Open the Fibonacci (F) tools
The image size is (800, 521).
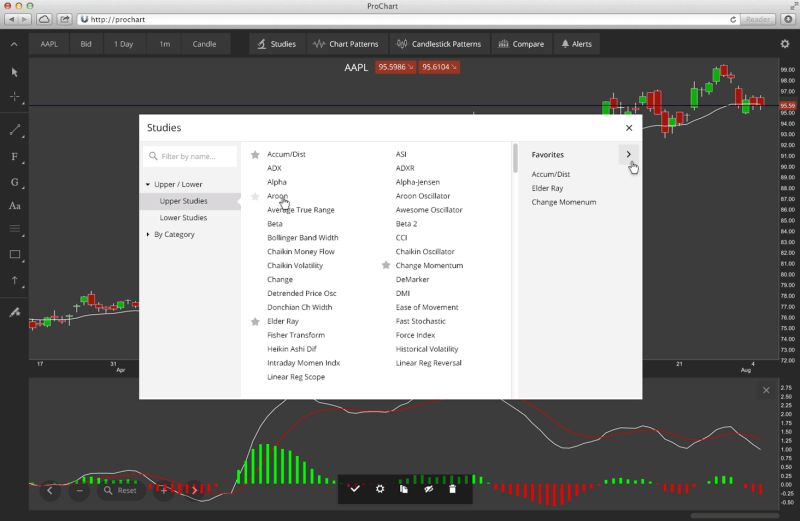click(14, 157)
